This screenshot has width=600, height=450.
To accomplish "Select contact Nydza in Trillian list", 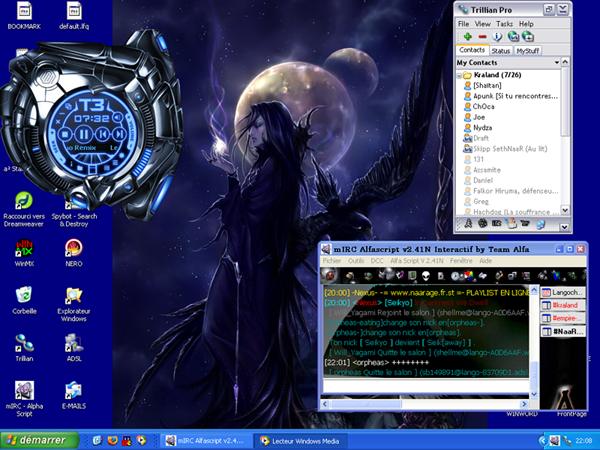I will pos(482,127).
